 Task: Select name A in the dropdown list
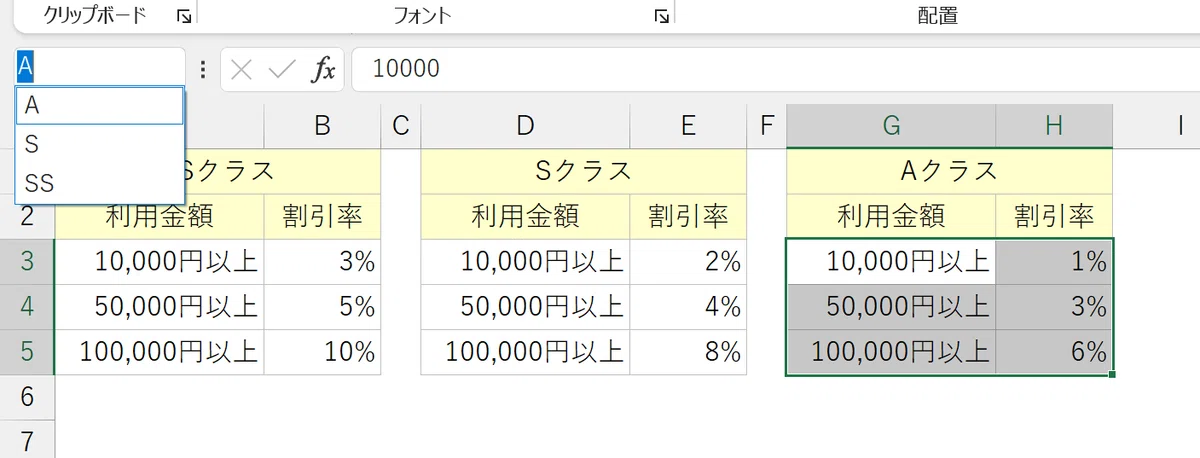point(99,106)
